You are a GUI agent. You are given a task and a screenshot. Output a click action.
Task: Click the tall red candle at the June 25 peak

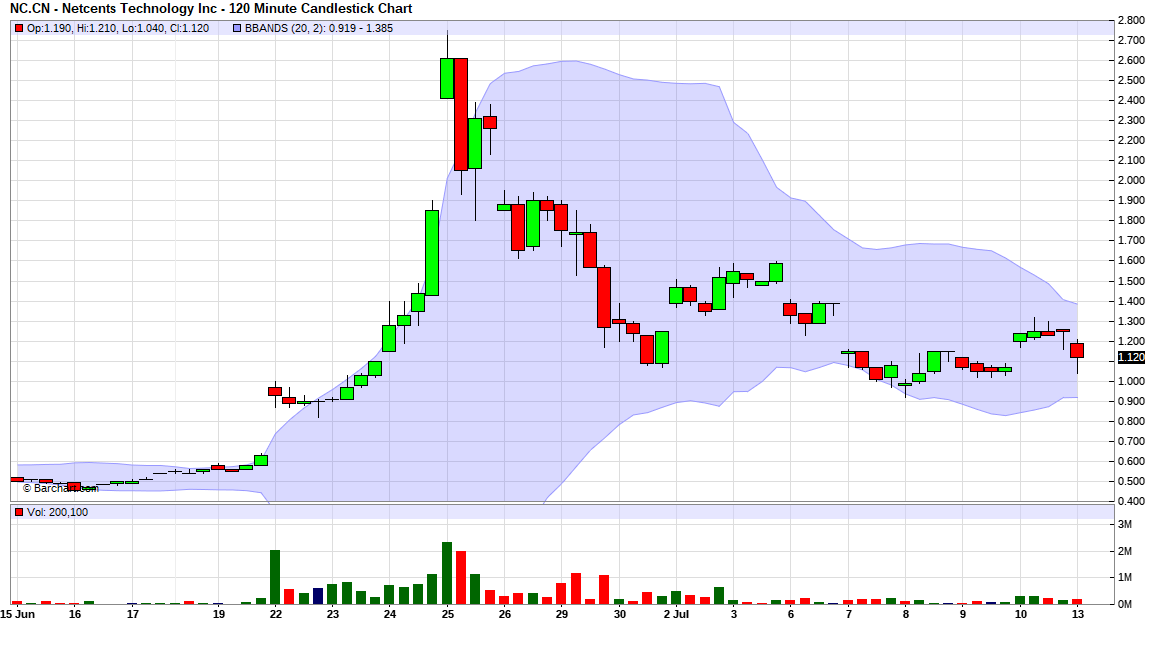[461, 114]
